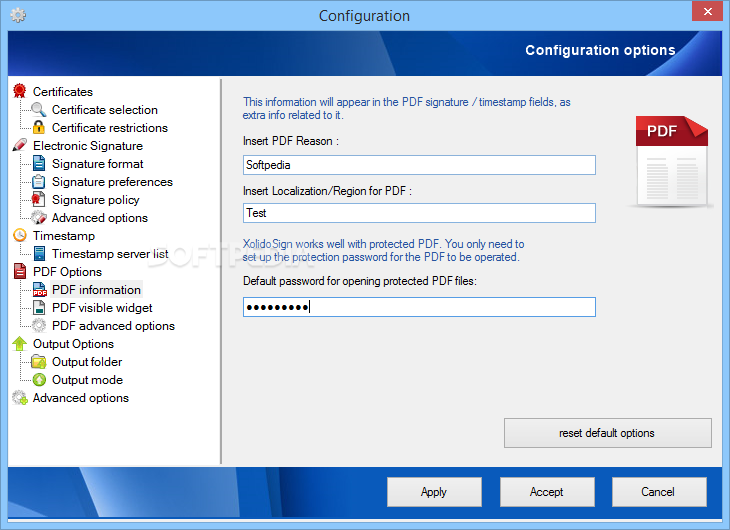Select Output mode item
730x530 pixels.
[87, 380]
